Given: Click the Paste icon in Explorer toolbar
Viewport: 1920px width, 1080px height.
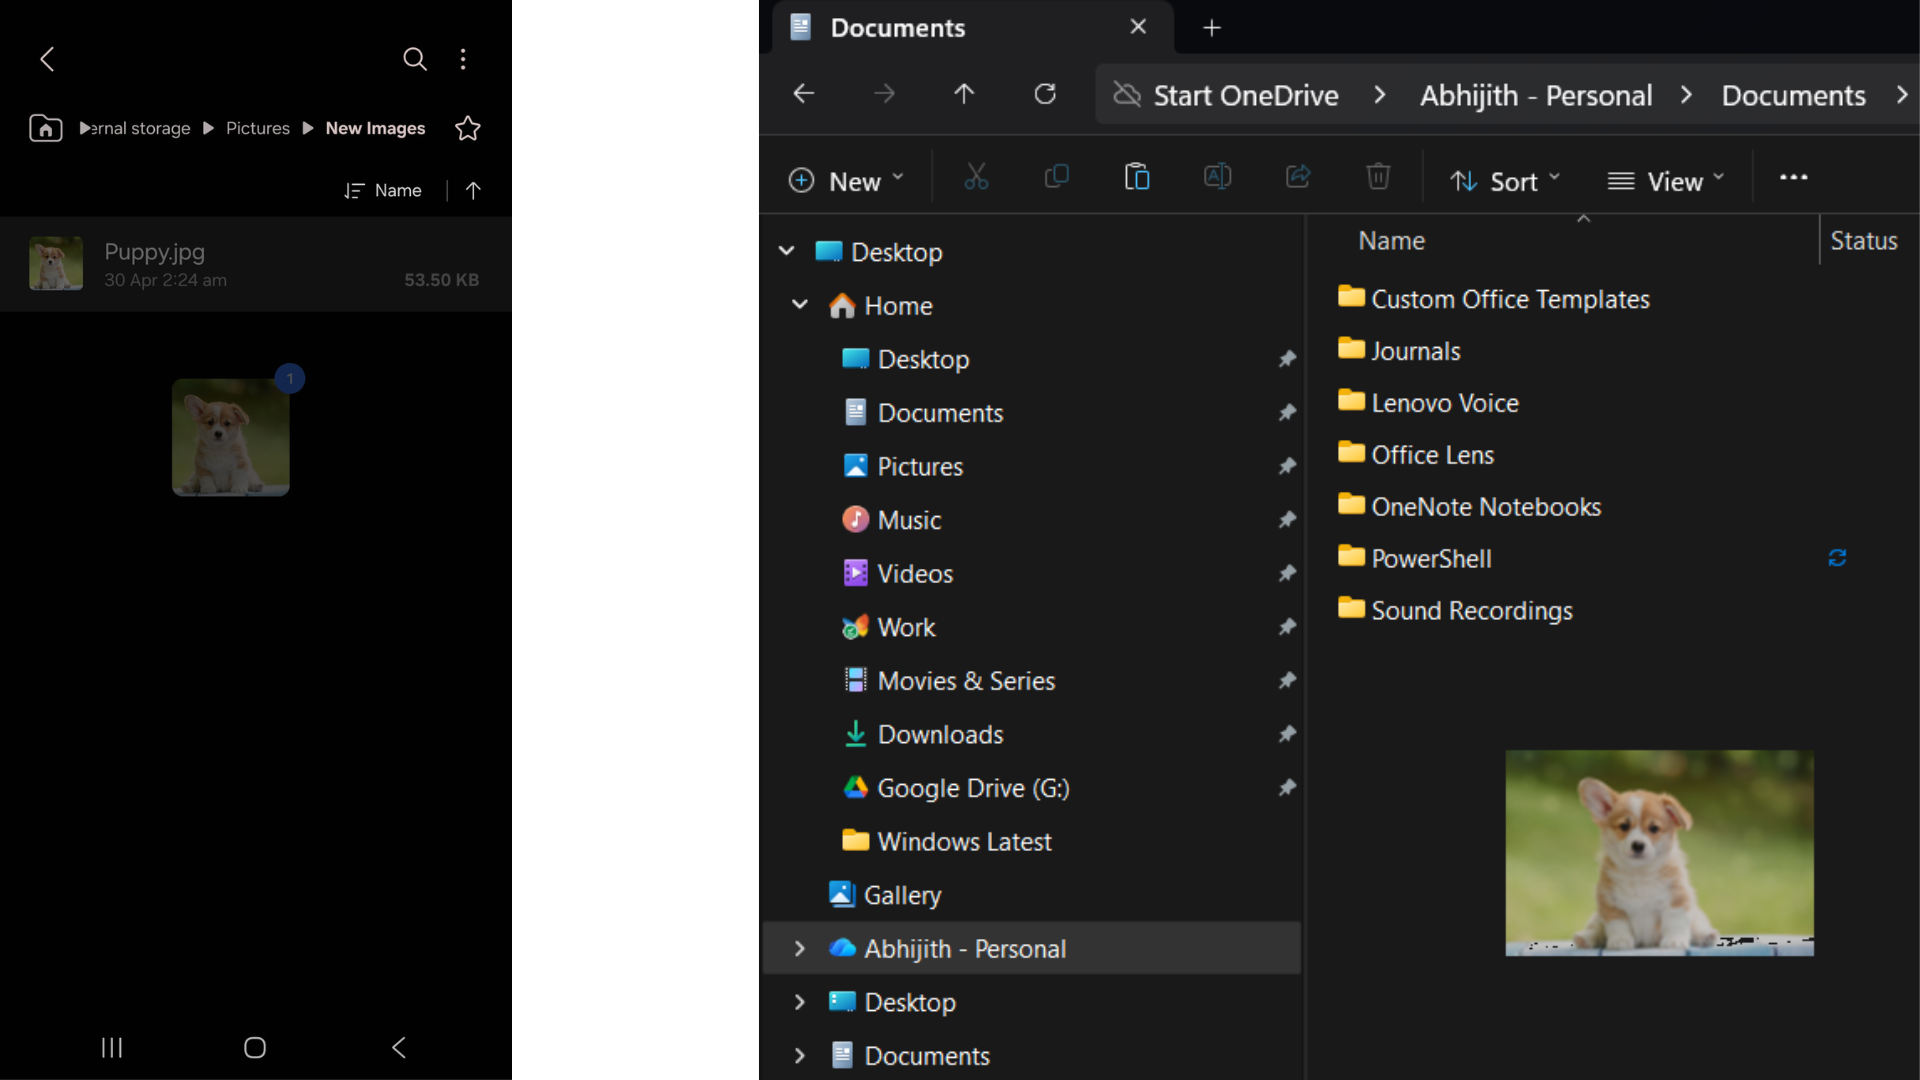Looking at the screenshot, I should click(1137, 177).
